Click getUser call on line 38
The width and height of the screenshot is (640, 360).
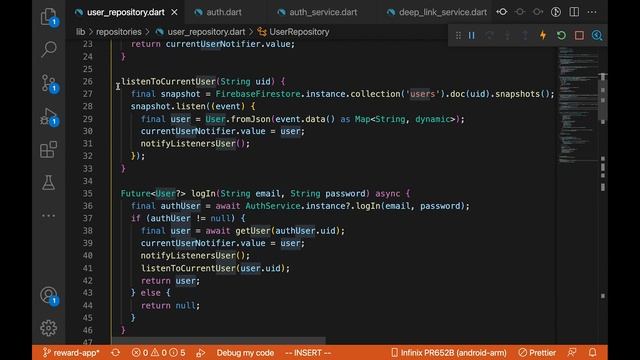[x=253, y=231]
